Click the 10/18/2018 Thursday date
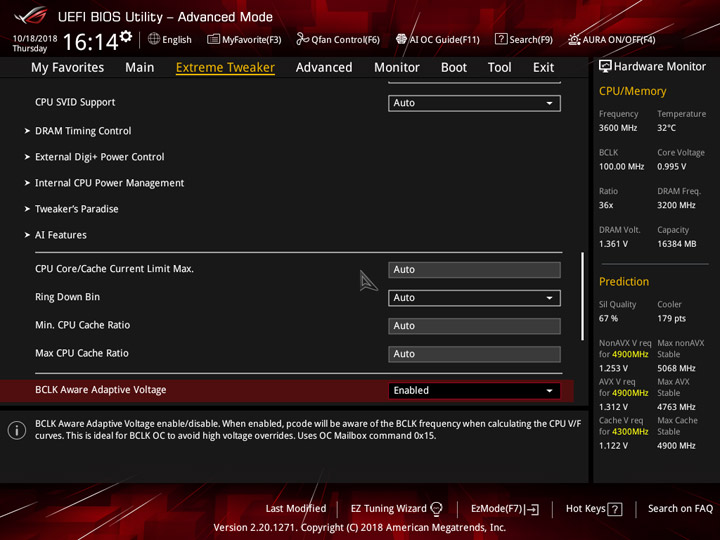720x540 pixels. coord(34,43)
